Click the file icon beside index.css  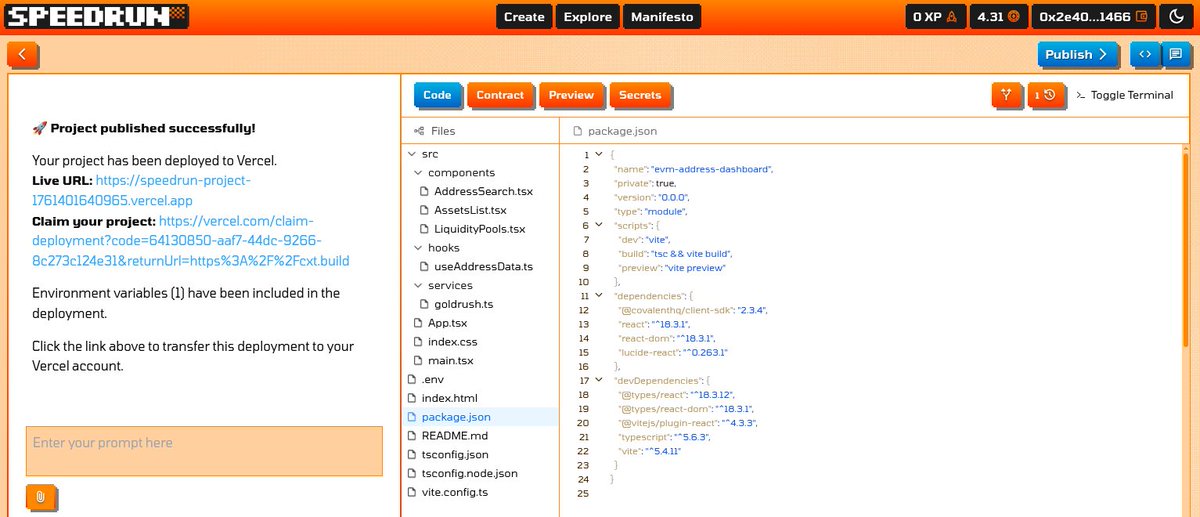pos(419,342)
